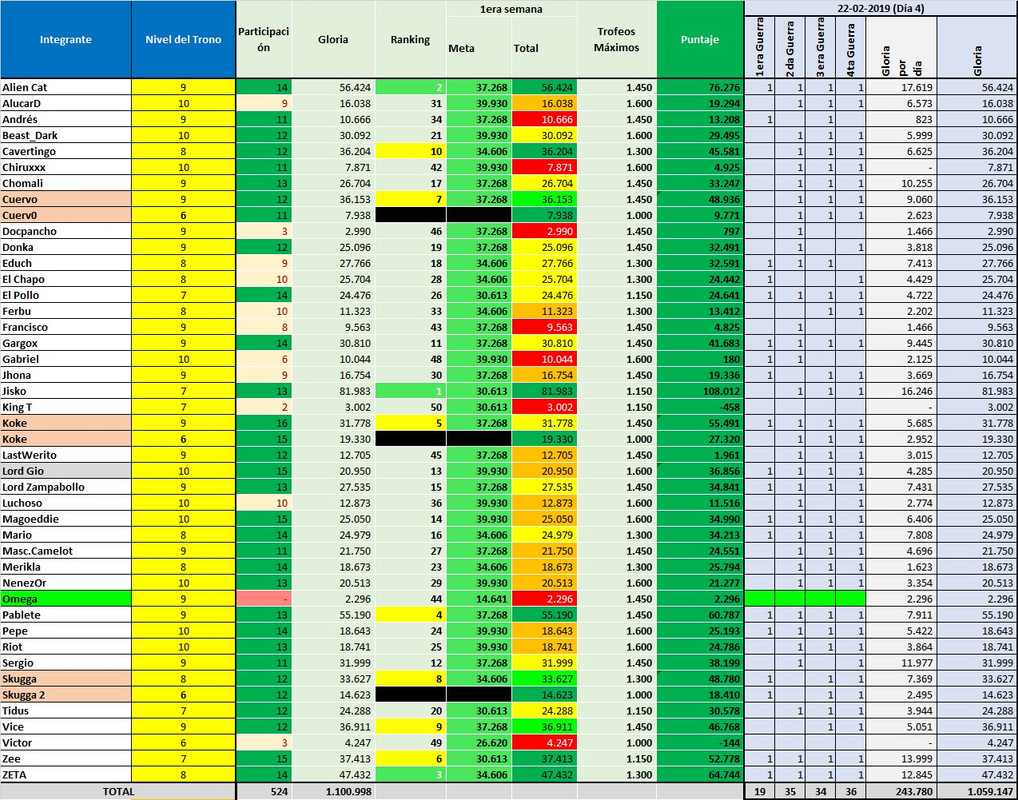This screenshot has height=800, width=1018.
Task: Click the Masc.Camelot name cell
Action: tap(66, 551)
